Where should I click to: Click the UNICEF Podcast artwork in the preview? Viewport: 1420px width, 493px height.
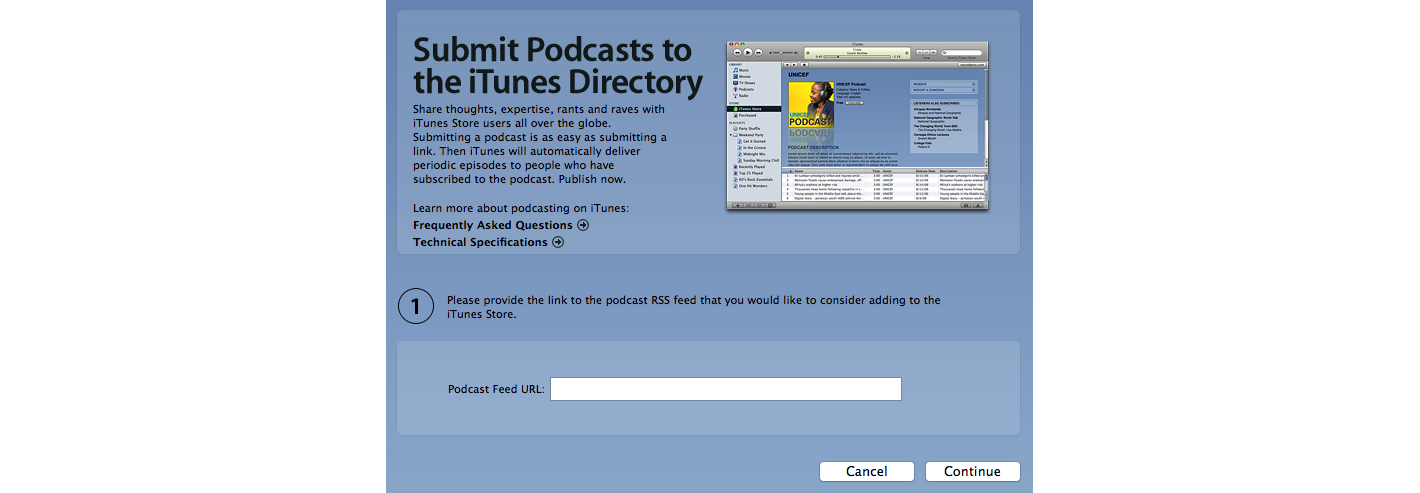[x=811, y=104]
